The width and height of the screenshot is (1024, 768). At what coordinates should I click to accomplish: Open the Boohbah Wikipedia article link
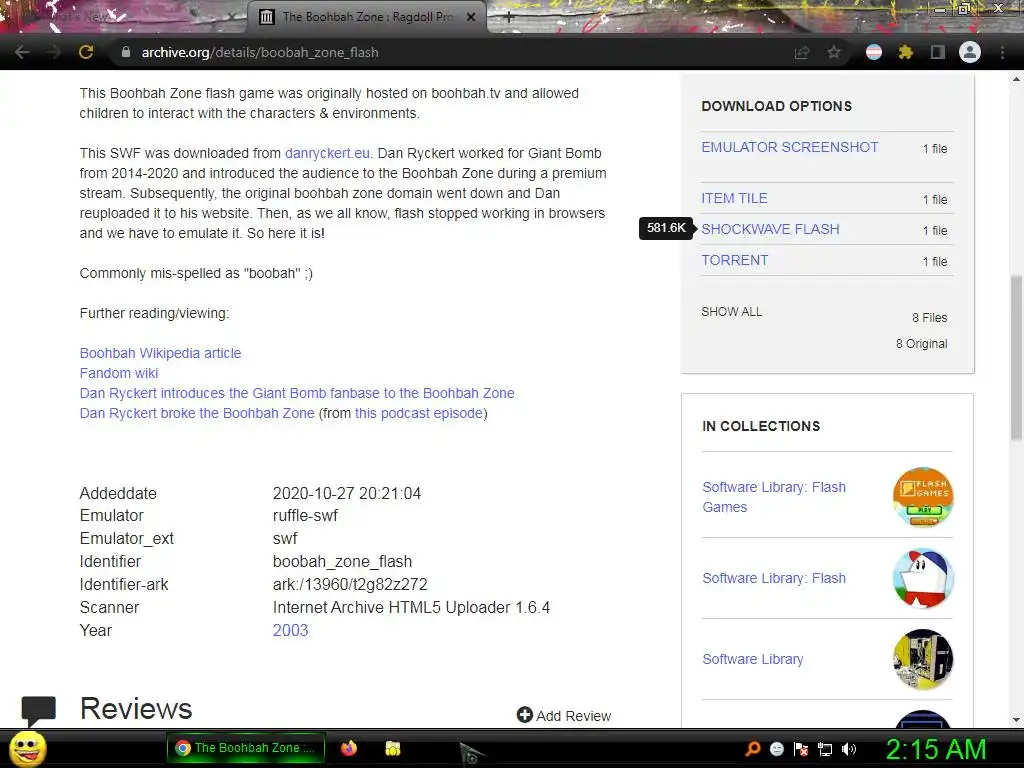(160, 353)
